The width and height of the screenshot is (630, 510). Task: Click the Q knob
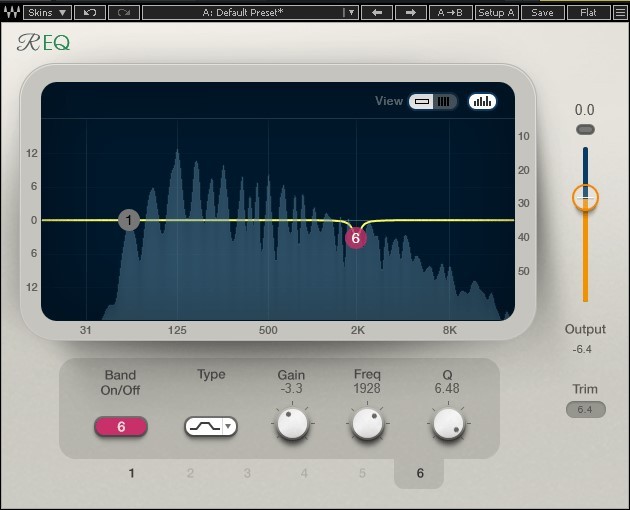pyautogui.click(x=448, y=424)
